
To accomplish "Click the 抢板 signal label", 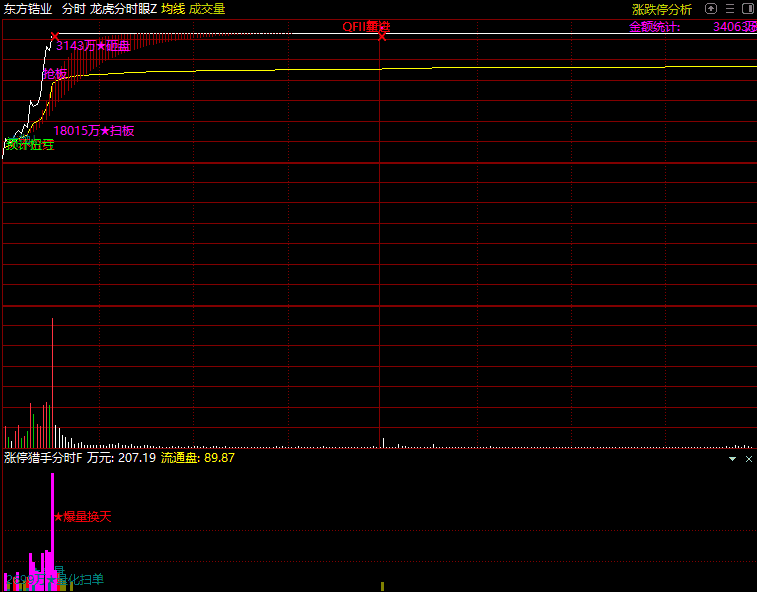I will [55, 74].
